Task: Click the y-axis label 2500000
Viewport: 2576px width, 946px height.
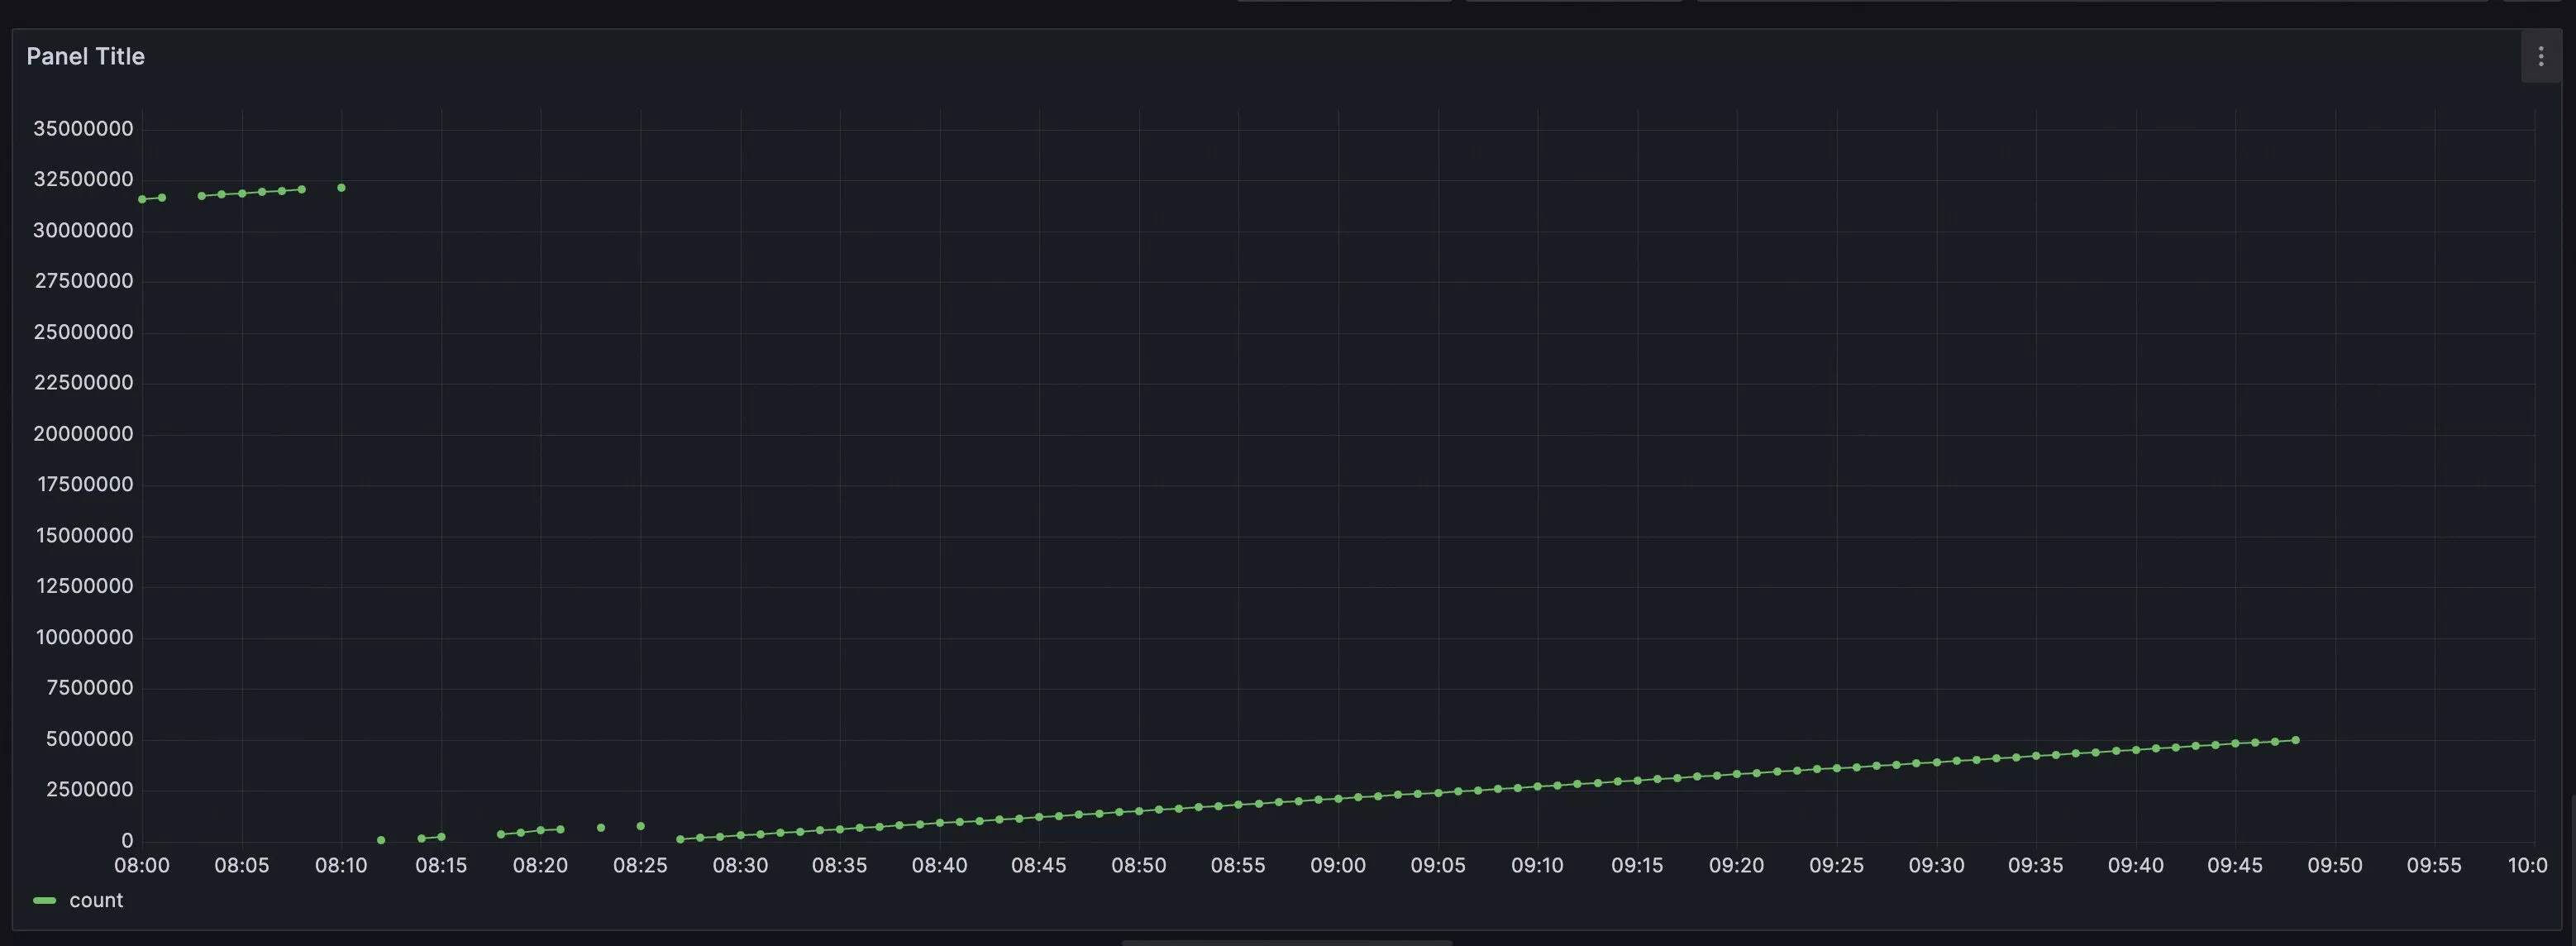Action: (90, 789)
